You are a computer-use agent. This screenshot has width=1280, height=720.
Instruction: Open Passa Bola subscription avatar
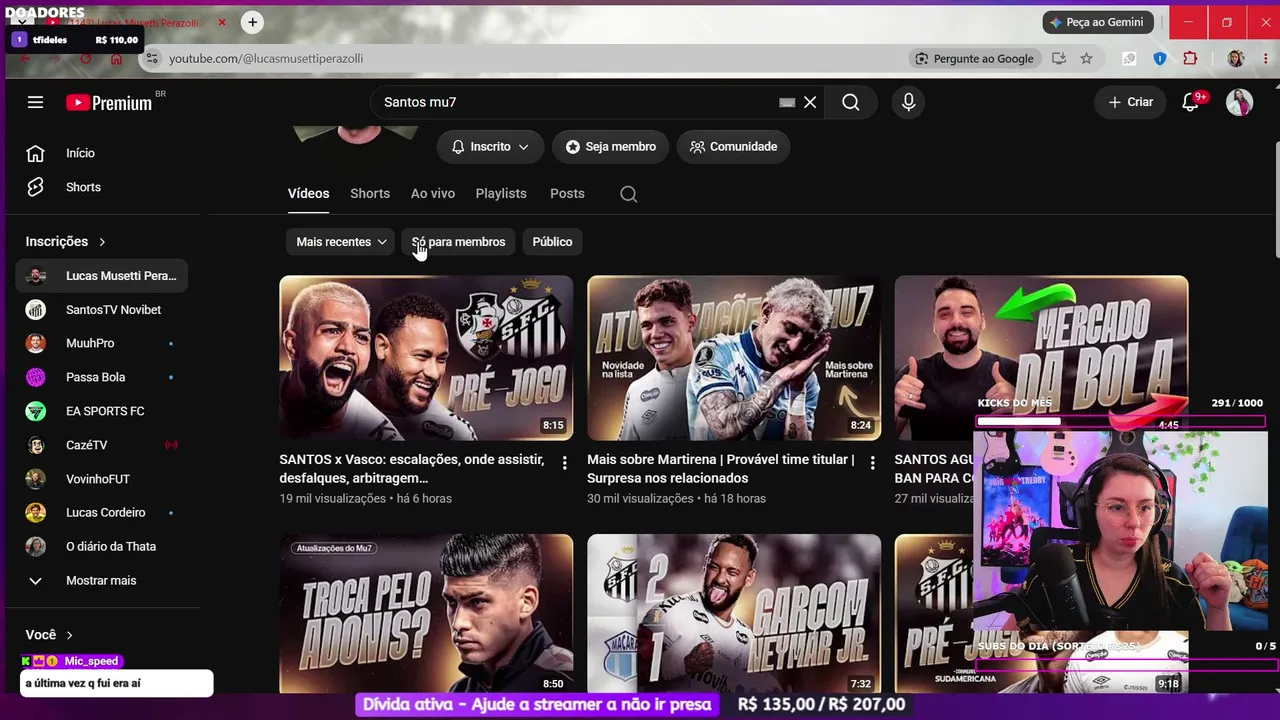[x=36, y=377]
